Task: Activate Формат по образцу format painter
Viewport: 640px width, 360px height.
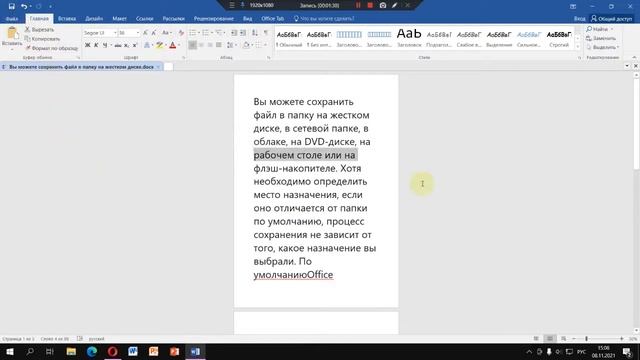Action: pyautogui.click(x=51, y=48)
